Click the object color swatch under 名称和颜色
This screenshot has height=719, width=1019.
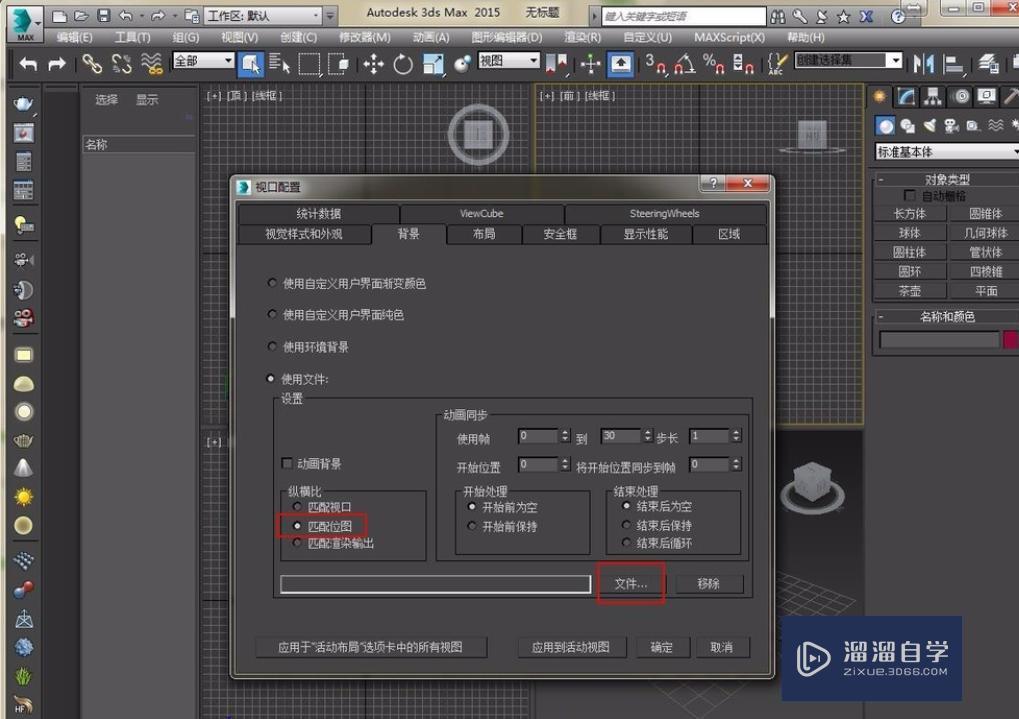click(1008, 340)
